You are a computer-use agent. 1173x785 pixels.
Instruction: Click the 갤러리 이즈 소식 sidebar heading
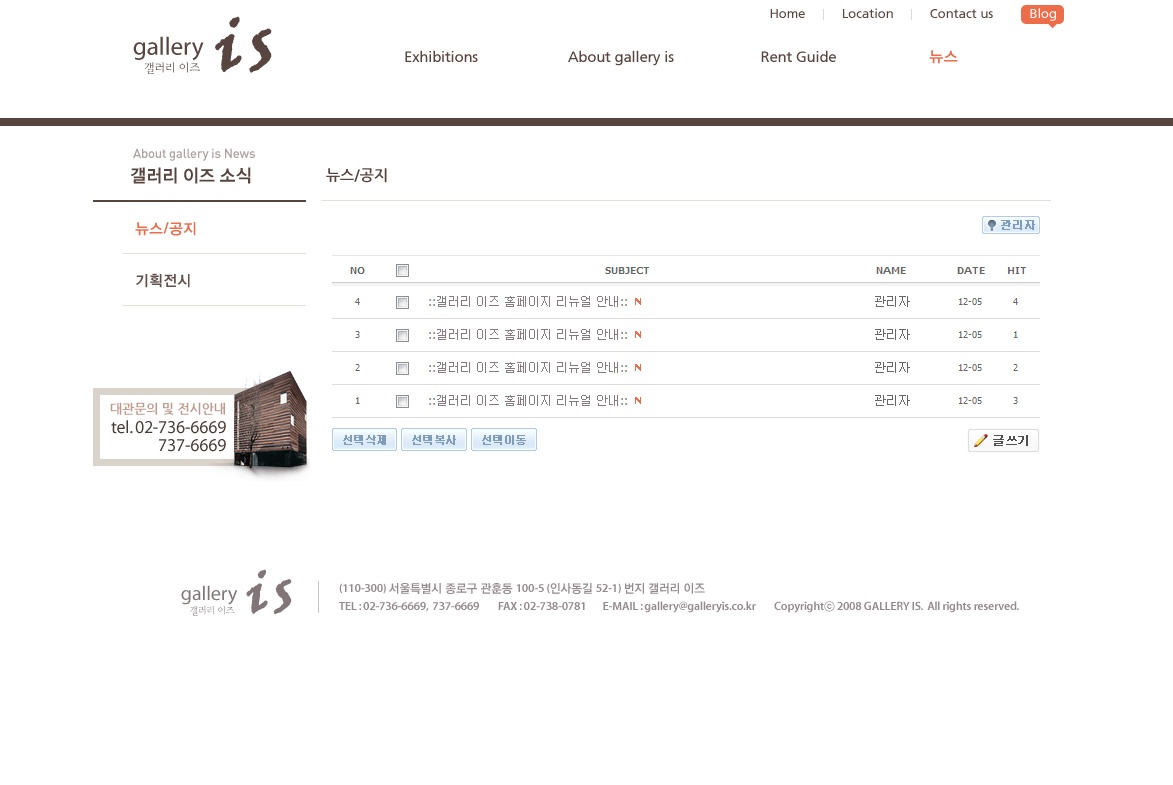tap(191, 175)
